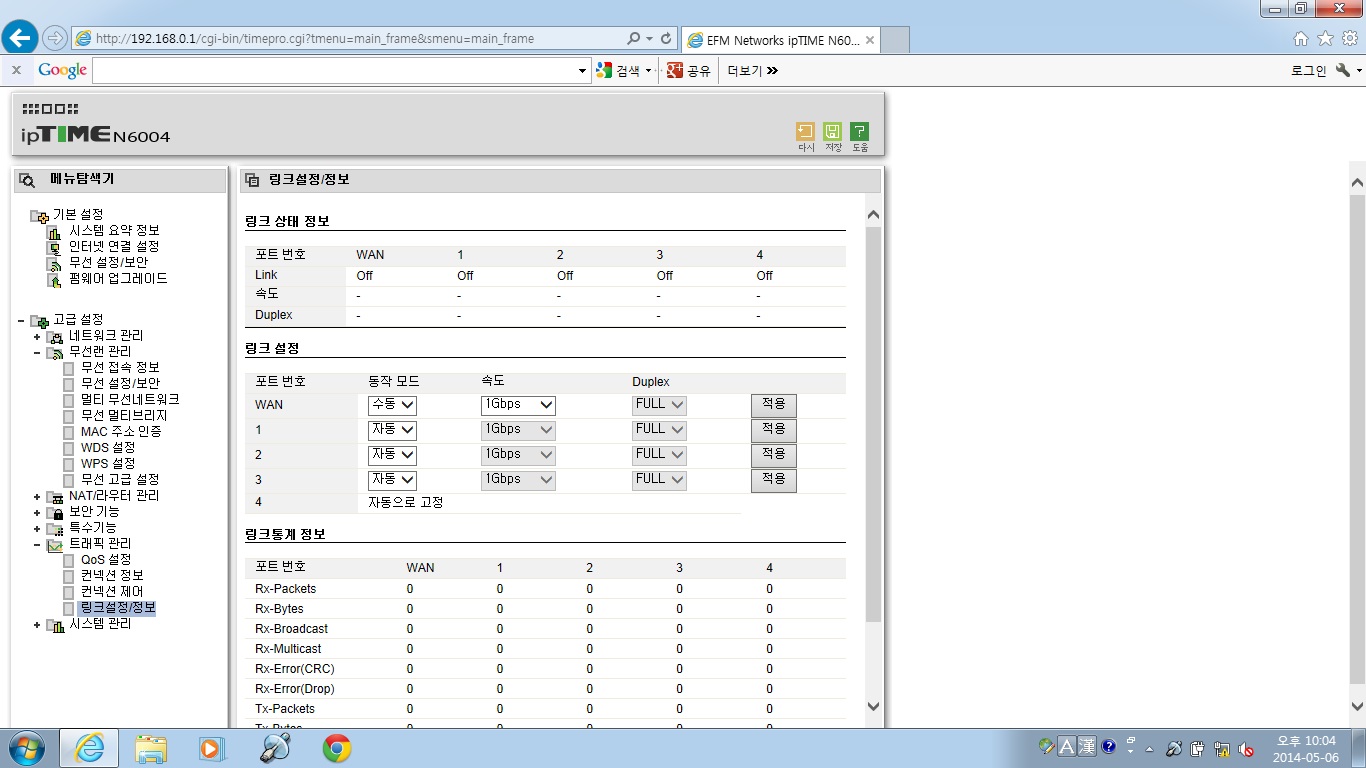Refresh the page with the address bar reload icon
Screen dimensions: 1366x768
[666, 39]
